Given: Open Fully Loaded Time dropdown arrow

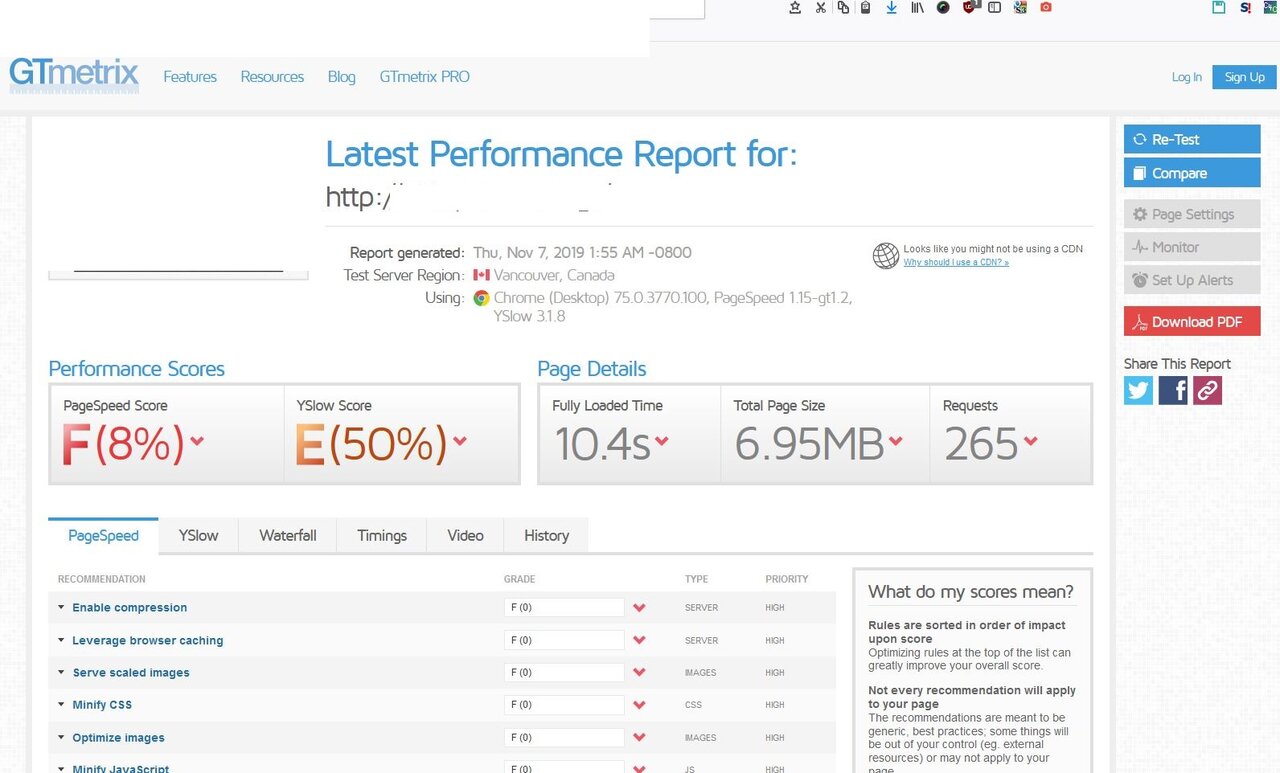Looking at the screenshot, I should [x=662, y=441].
